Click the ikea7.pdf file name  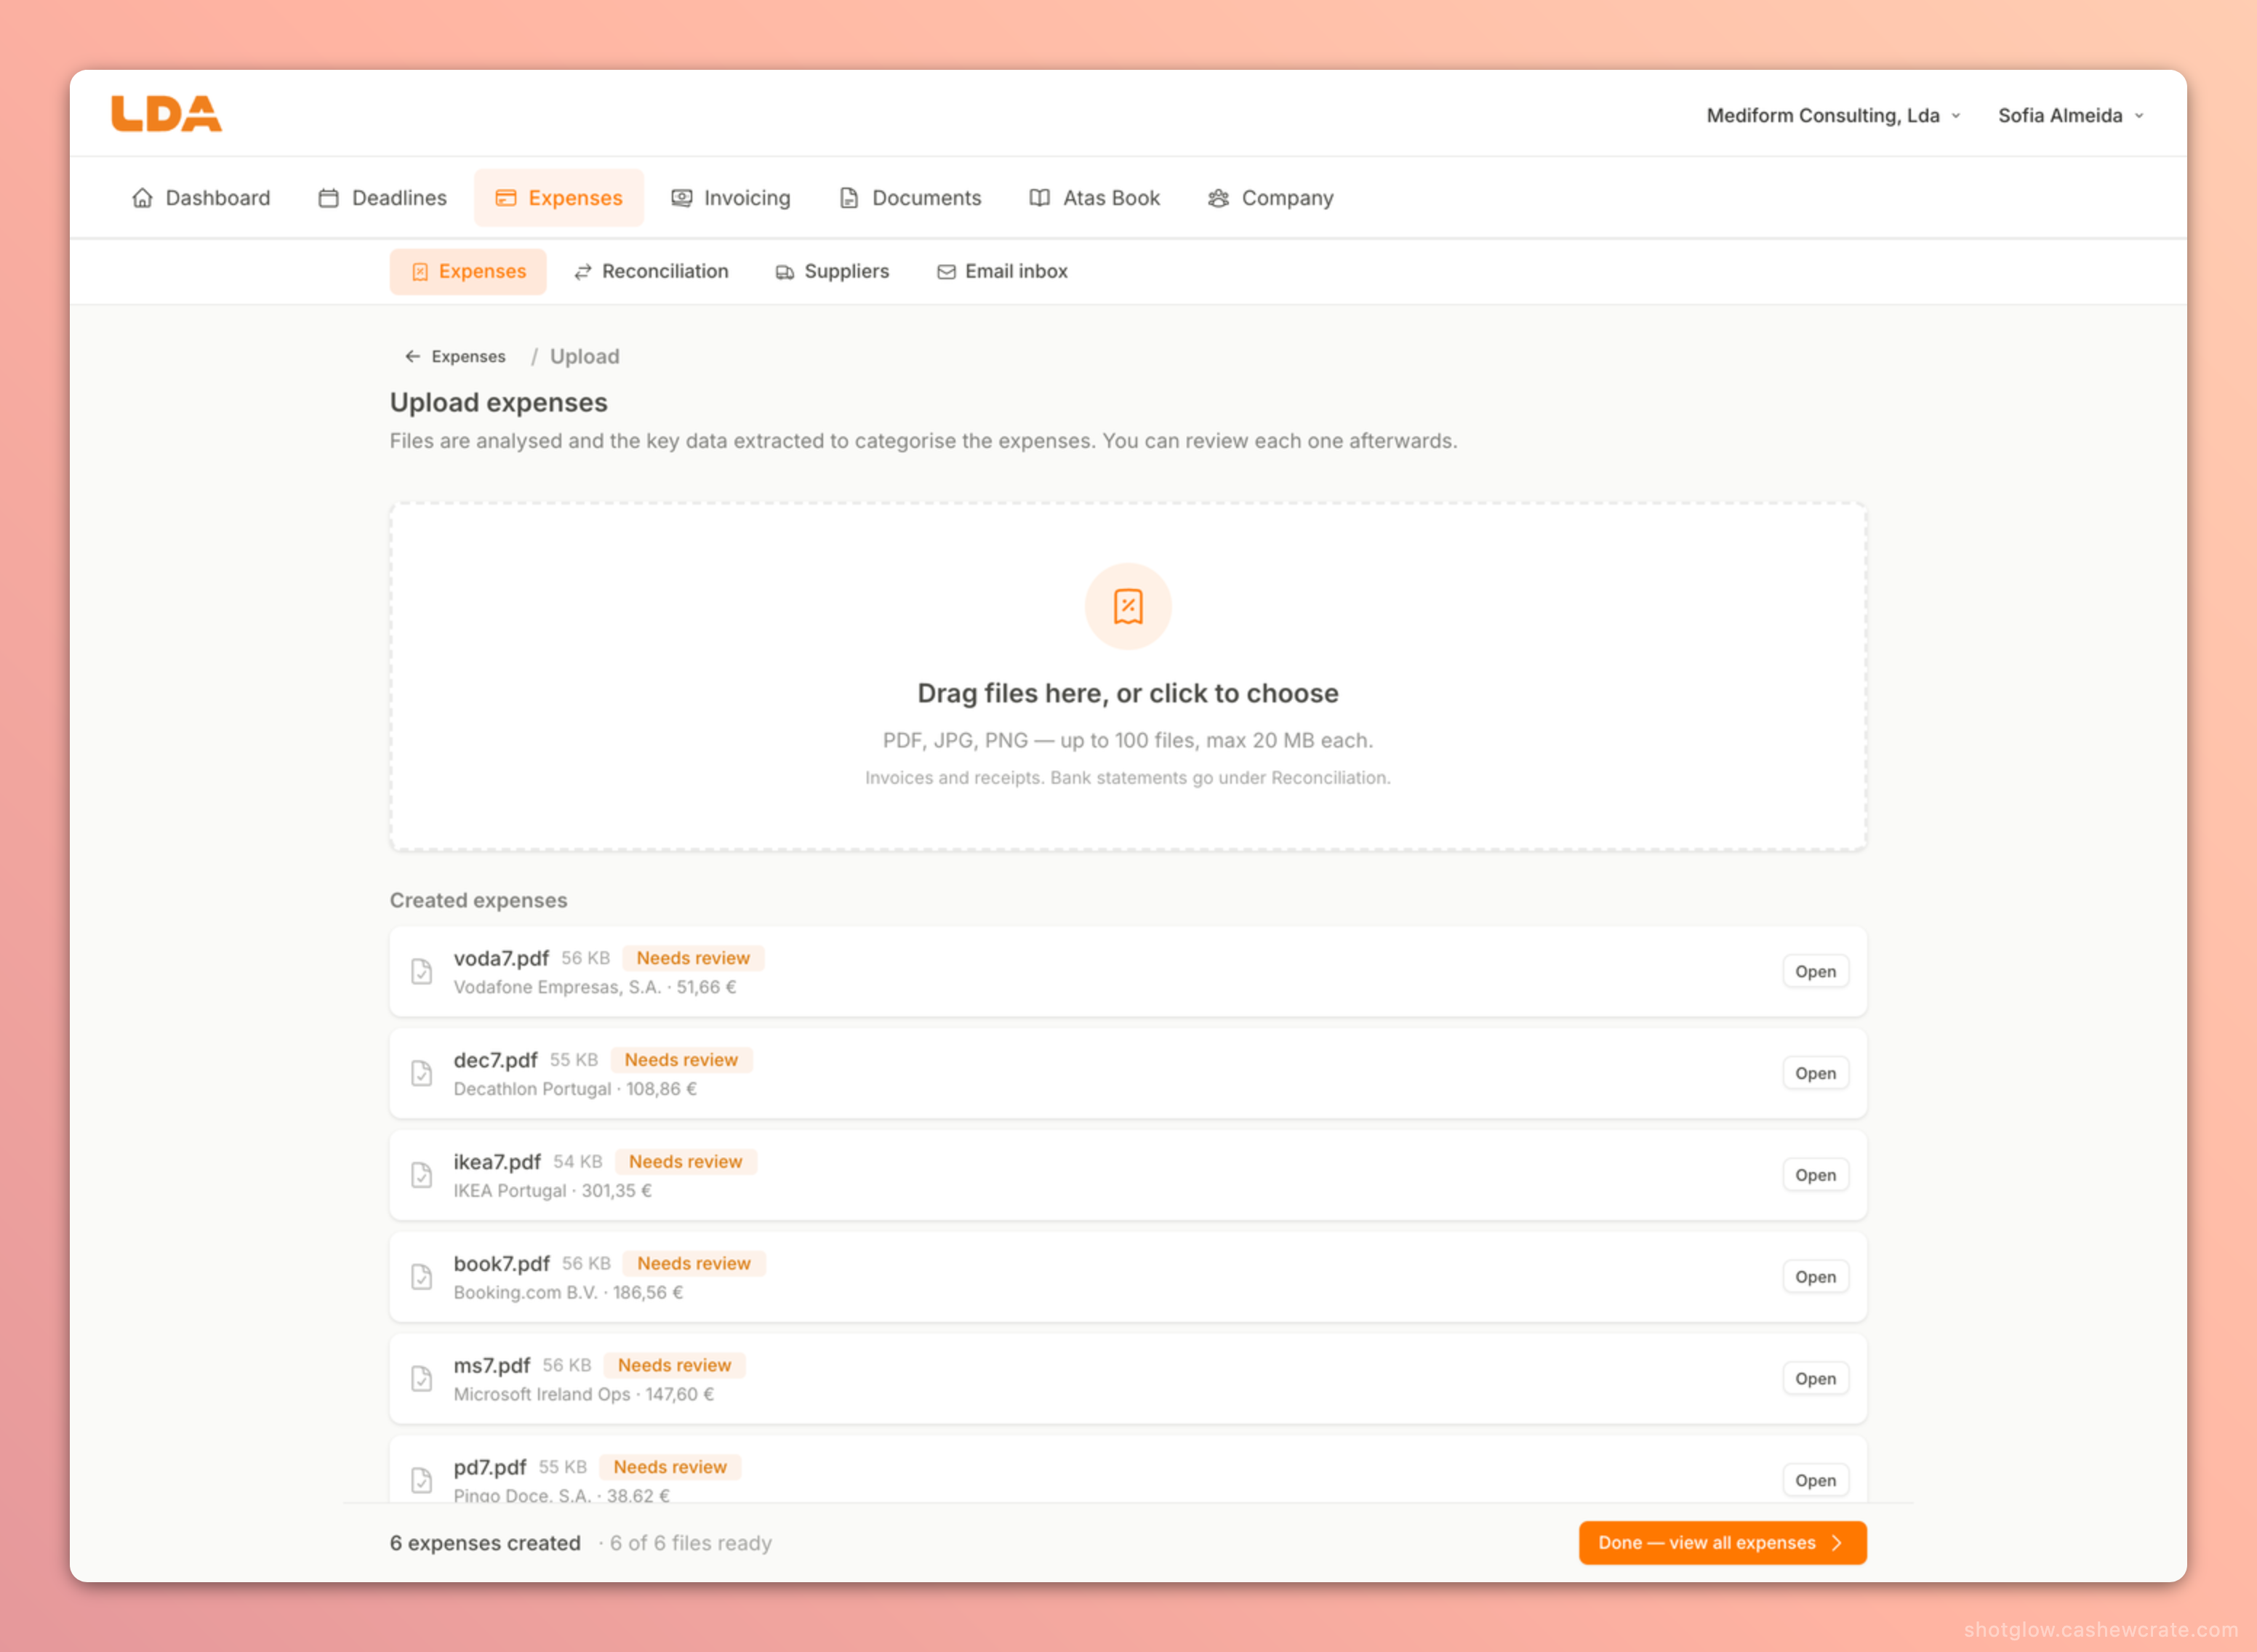coord(497,1162)
